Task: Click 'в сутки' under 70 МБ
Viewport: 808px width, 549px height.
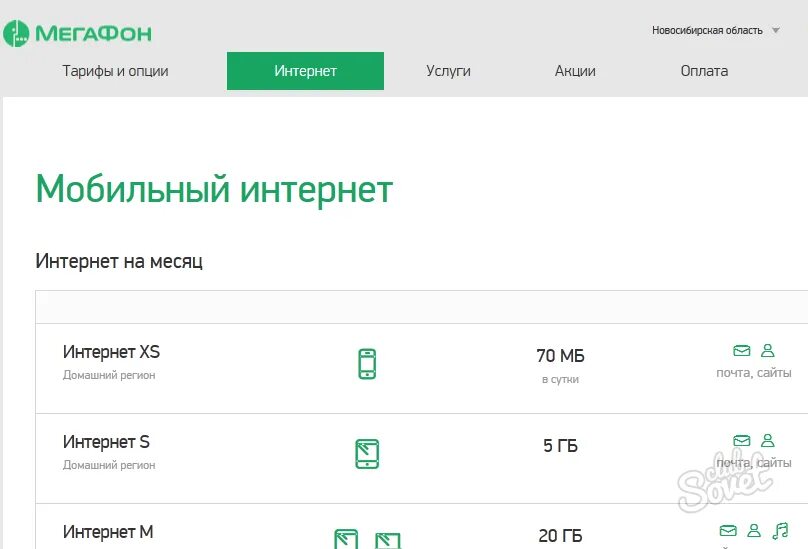Action: [x=560, y=379]
